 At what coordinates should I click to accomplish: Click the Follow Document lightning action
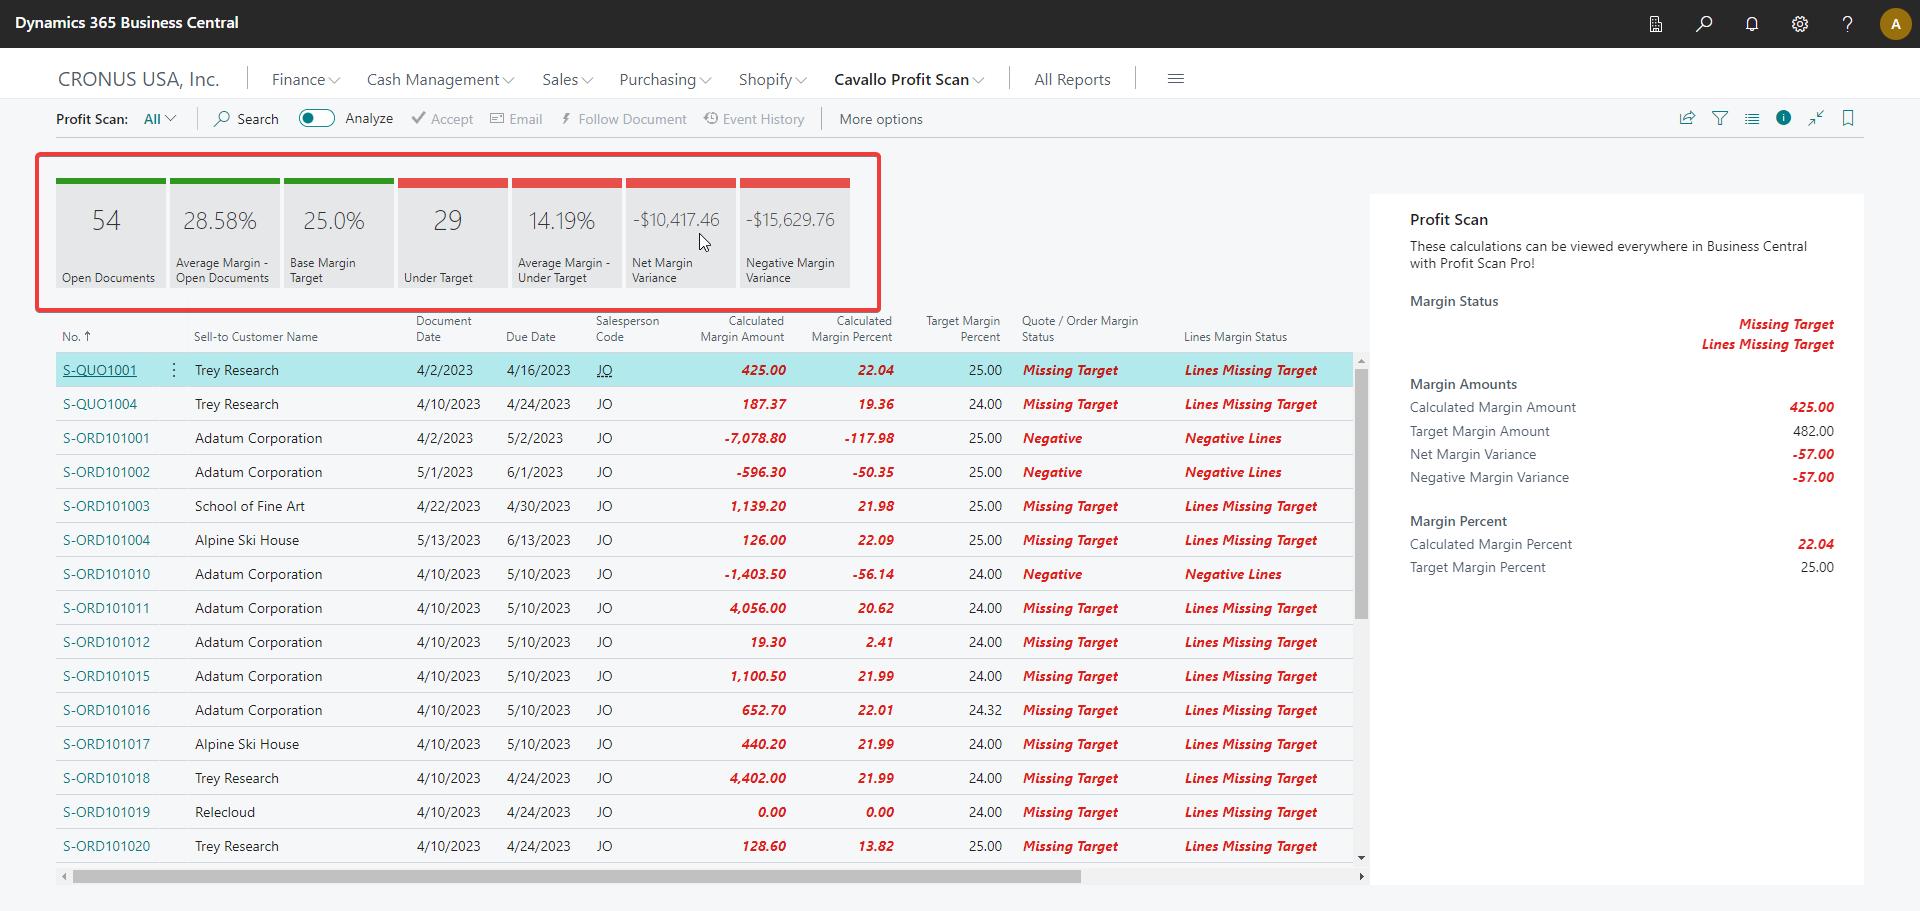[x=623, y=118]
